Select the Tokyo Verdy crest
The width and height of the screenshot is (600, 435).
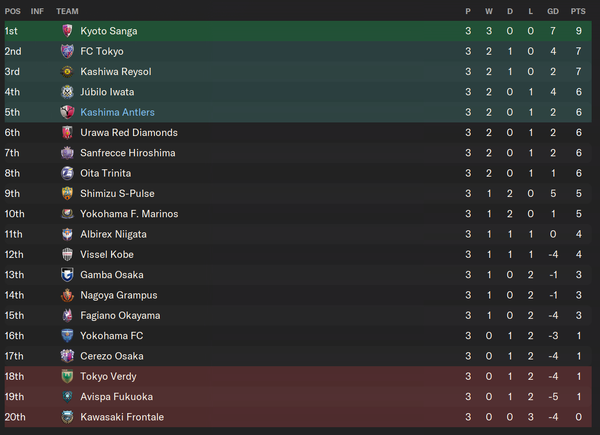click(67, 376)
